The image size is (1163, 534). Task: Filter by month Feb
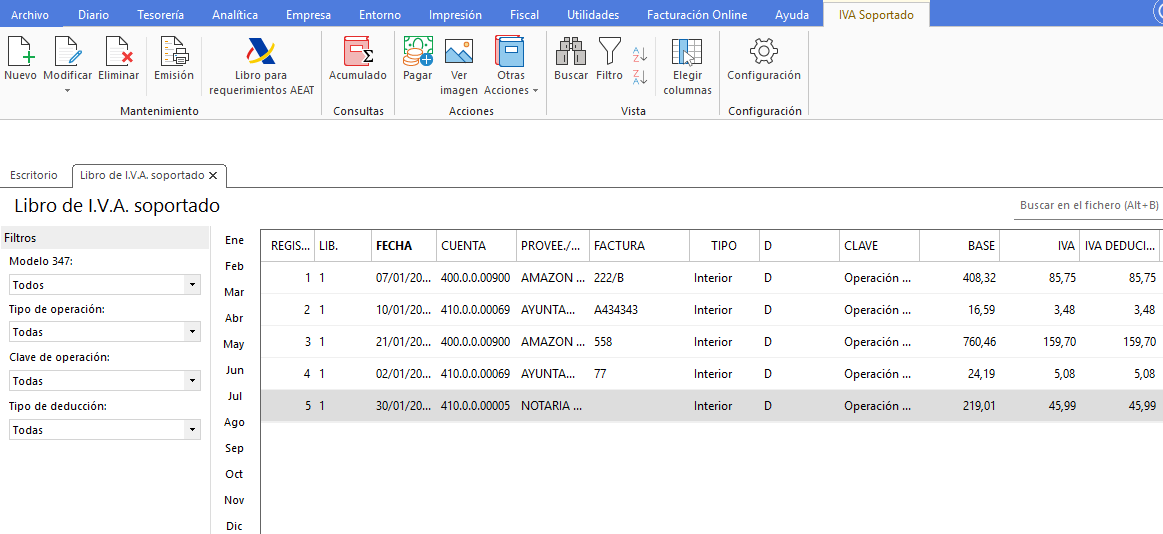point(234,266)
